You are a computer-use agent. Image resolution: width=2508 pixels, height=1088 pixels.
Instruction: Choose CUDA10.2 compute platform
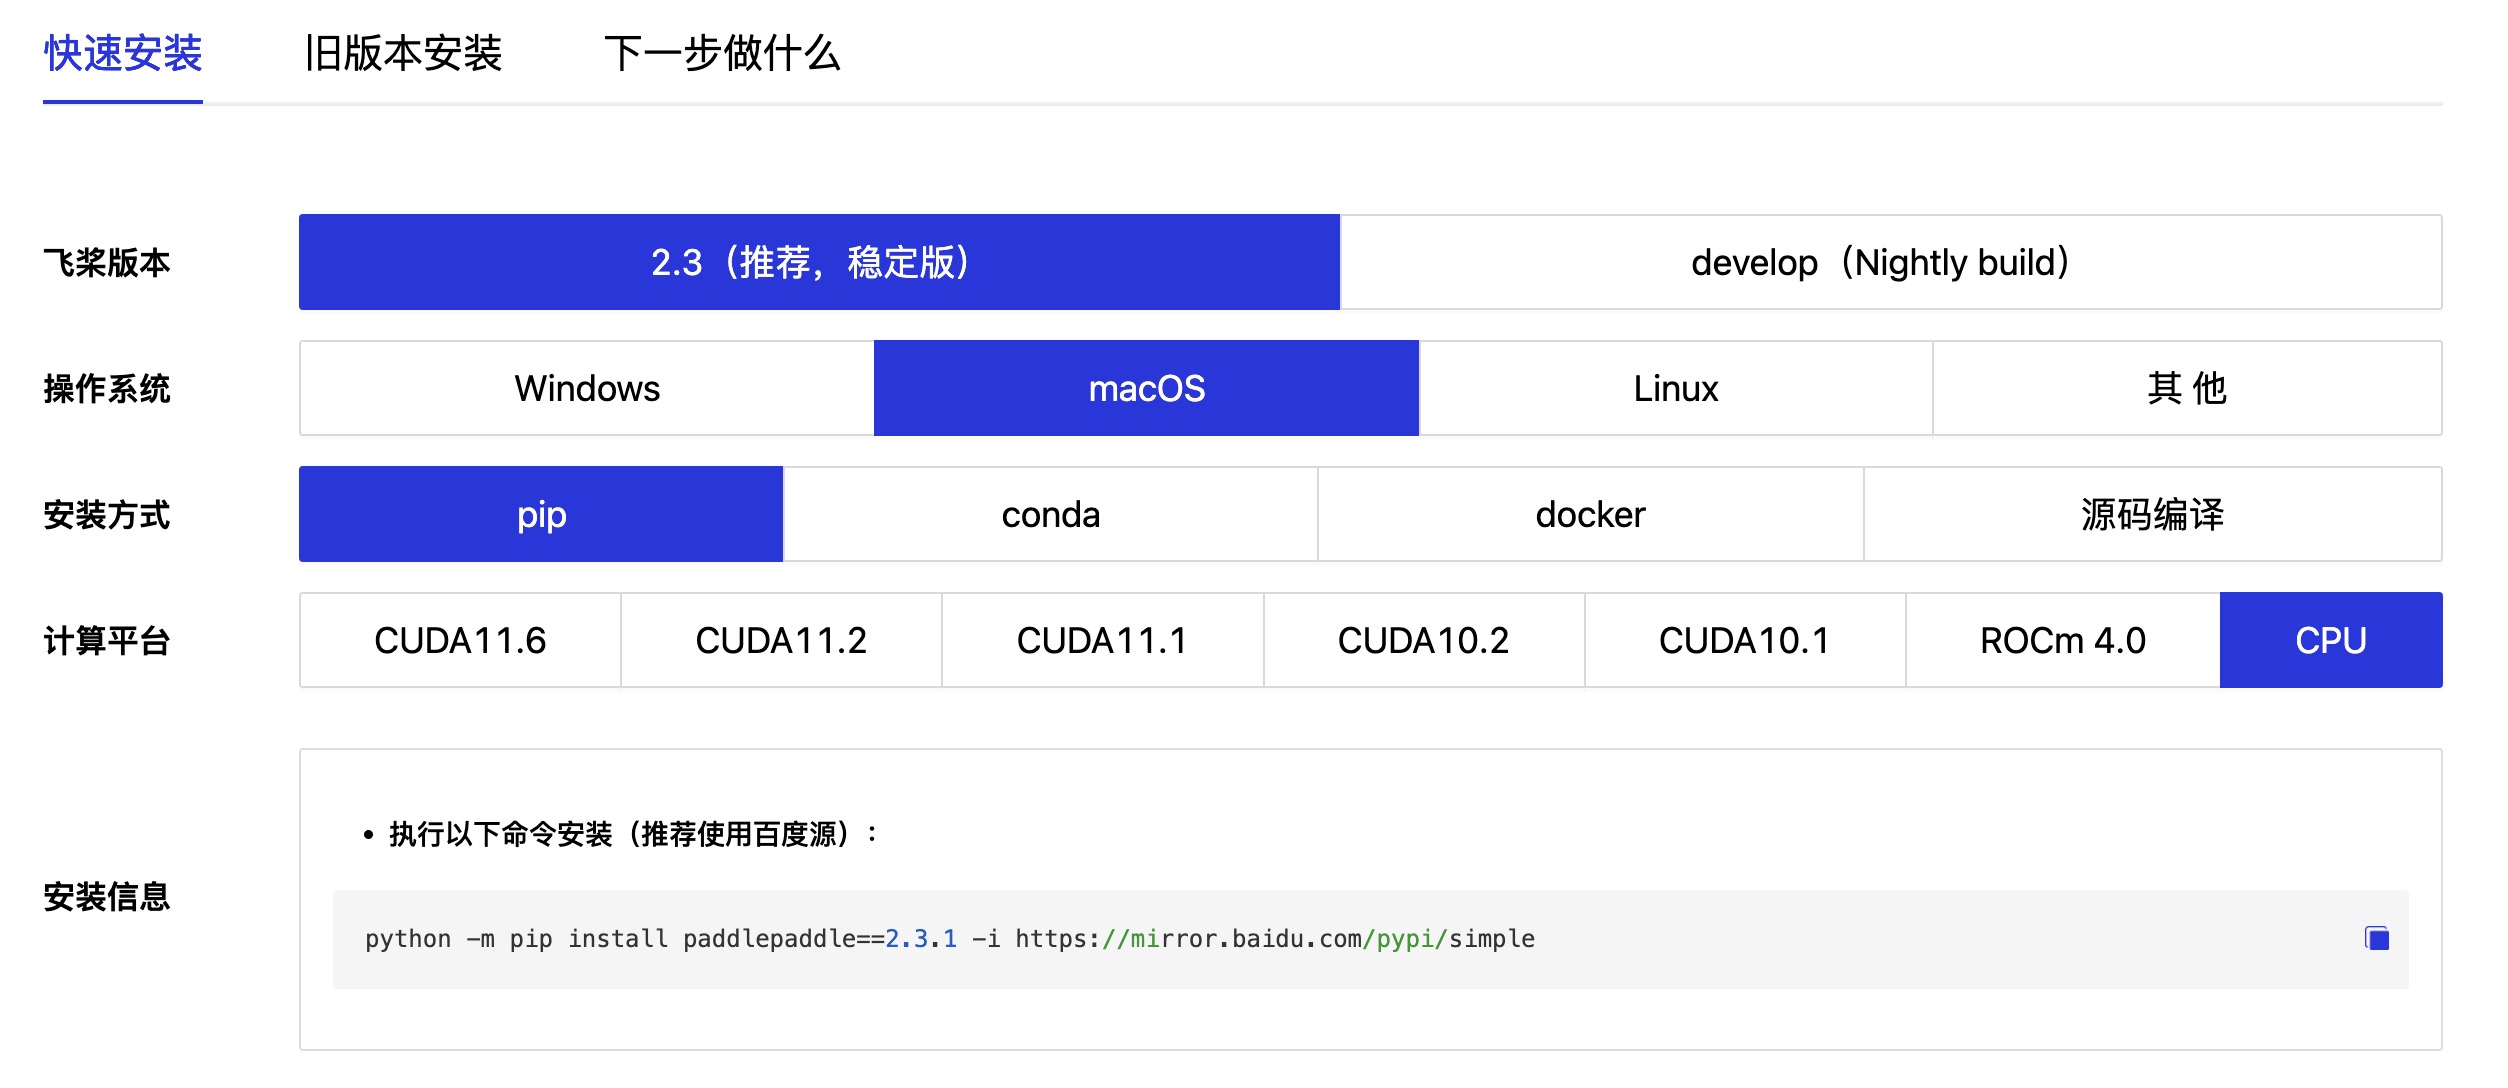point(1424,640)
